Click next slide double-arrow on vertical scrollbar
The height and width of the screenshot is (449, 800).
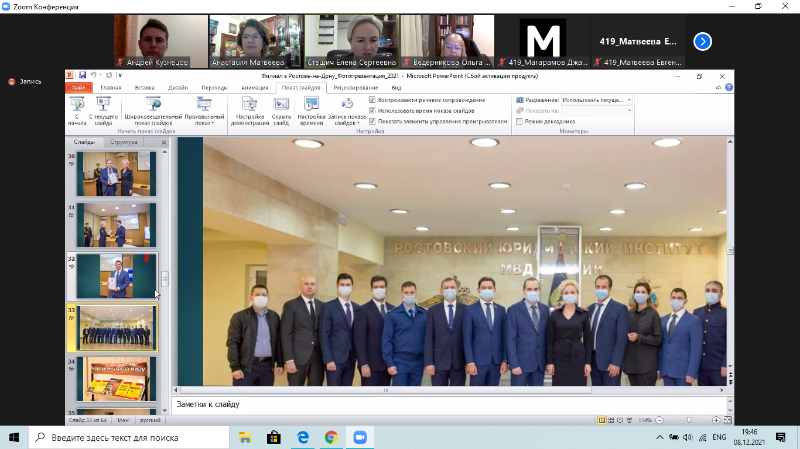point(730,382)
